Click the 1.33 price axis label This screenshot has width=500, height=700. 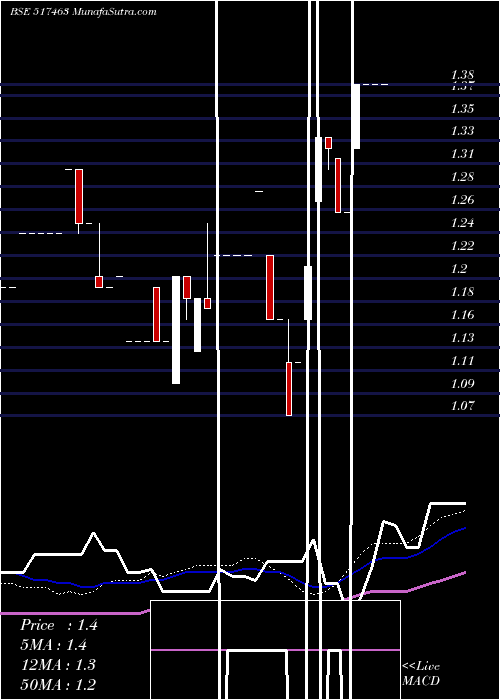tap(462, 131)
